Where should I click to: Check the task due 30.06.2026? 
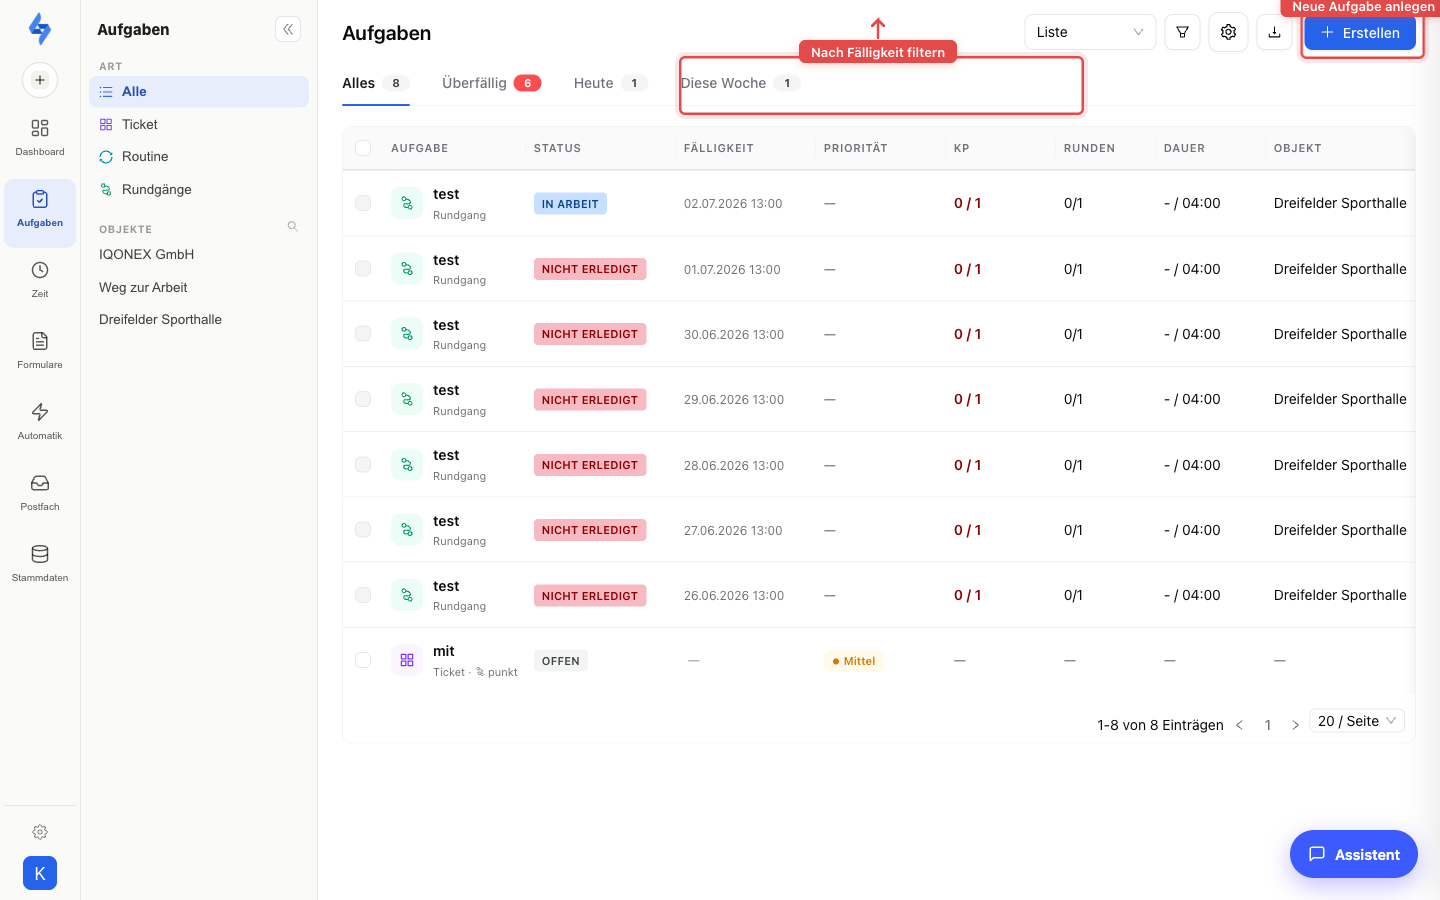[363, 334]
